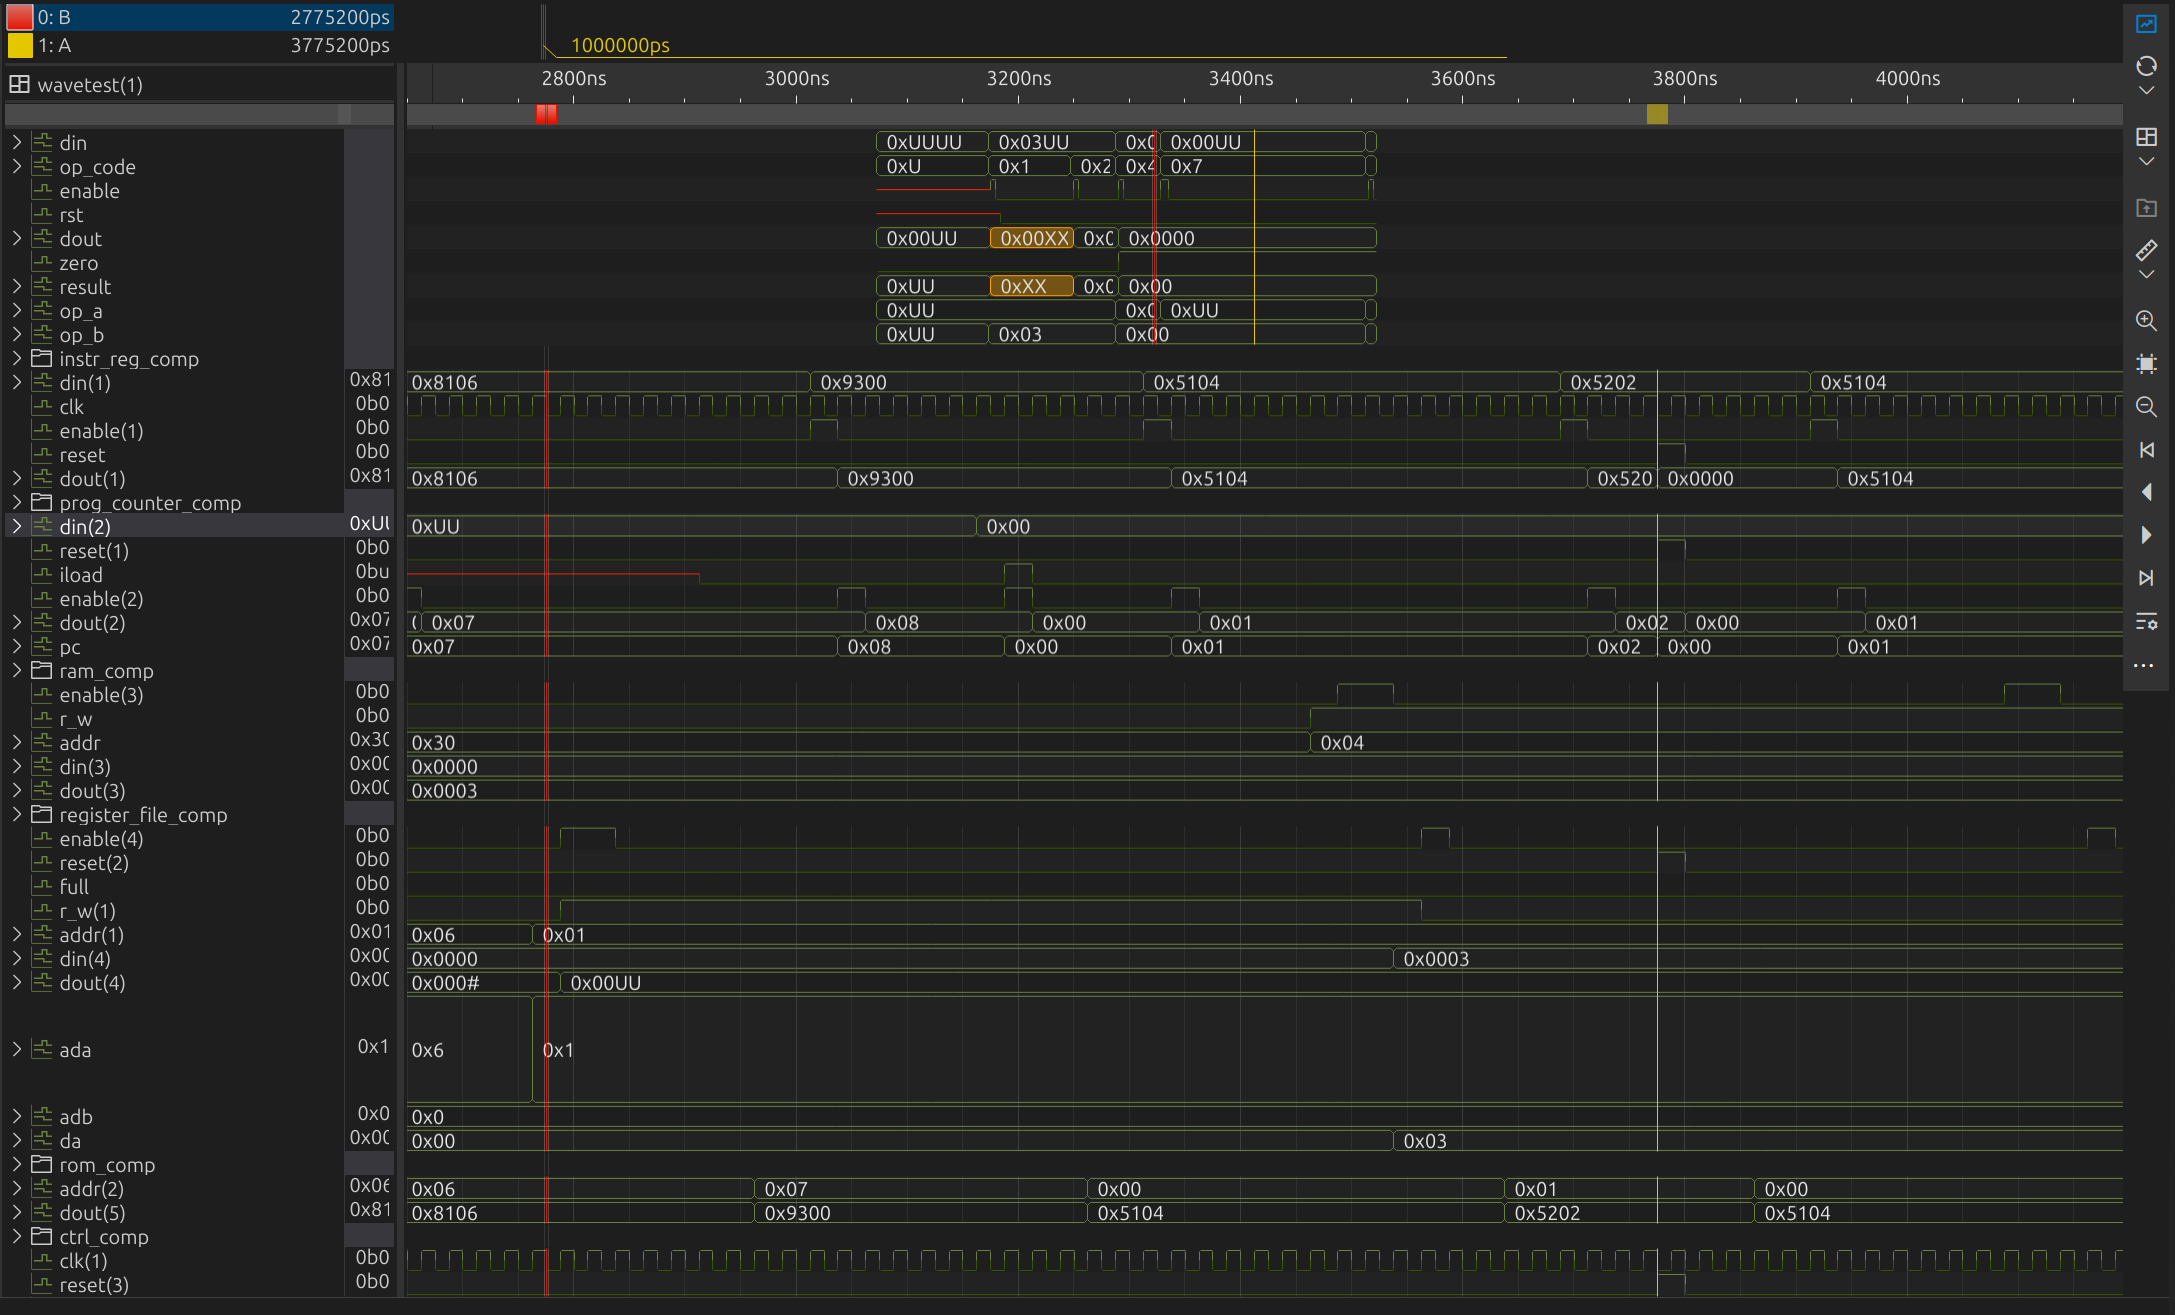The height and width of the screenshot is (1315, 2175).
Task: Open the layout options dropdown arrow
Action: coord(2146,161)
